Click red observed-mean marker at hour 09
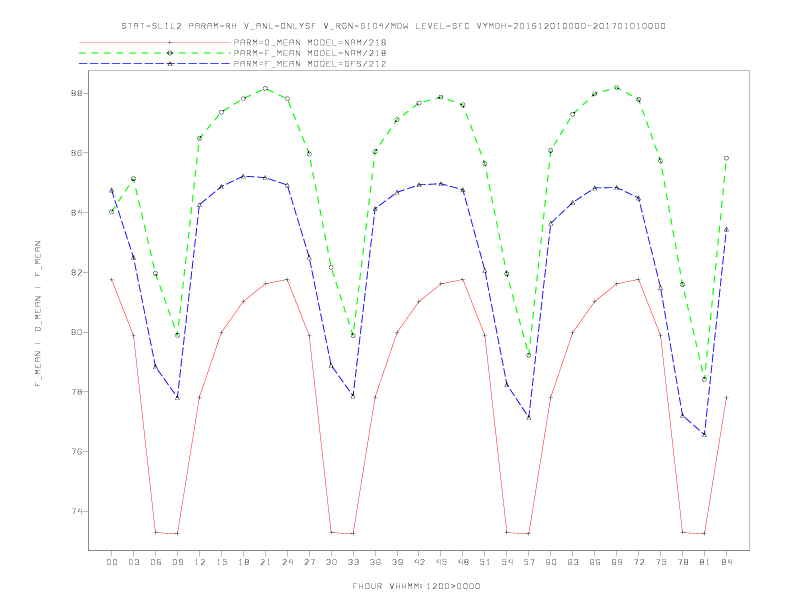792x612 pixels. click(x=177, y=533)
